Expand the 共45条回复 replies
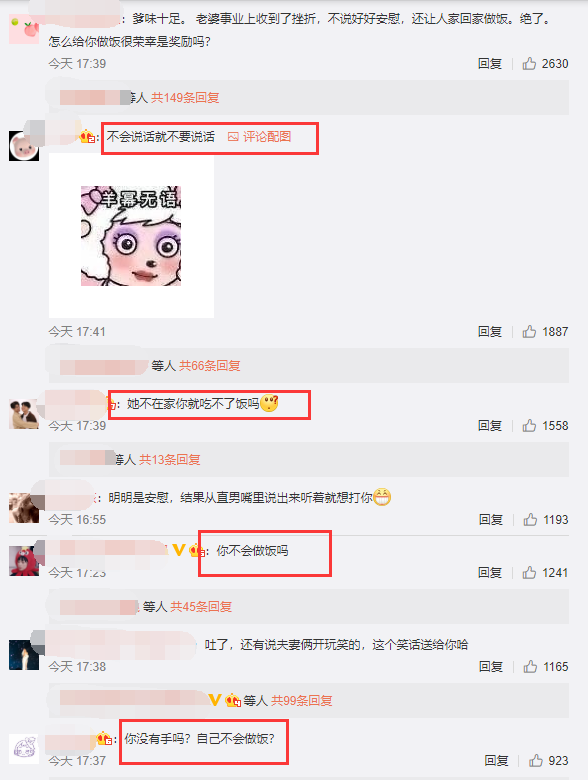Image resolution: width=588 pixels, height=780 pixels. pyautogui.click(x=201, y=606)
